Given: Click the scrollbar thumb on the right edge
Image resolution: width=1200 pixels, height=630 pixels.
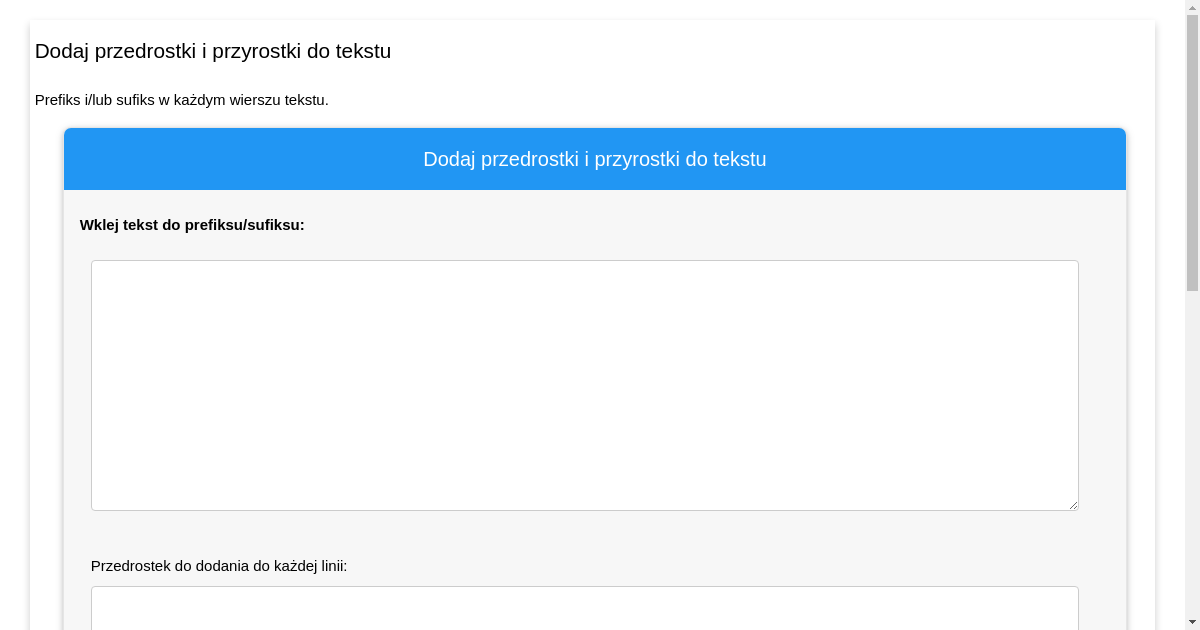Looking at the screenshot, I should point(1191,150).
